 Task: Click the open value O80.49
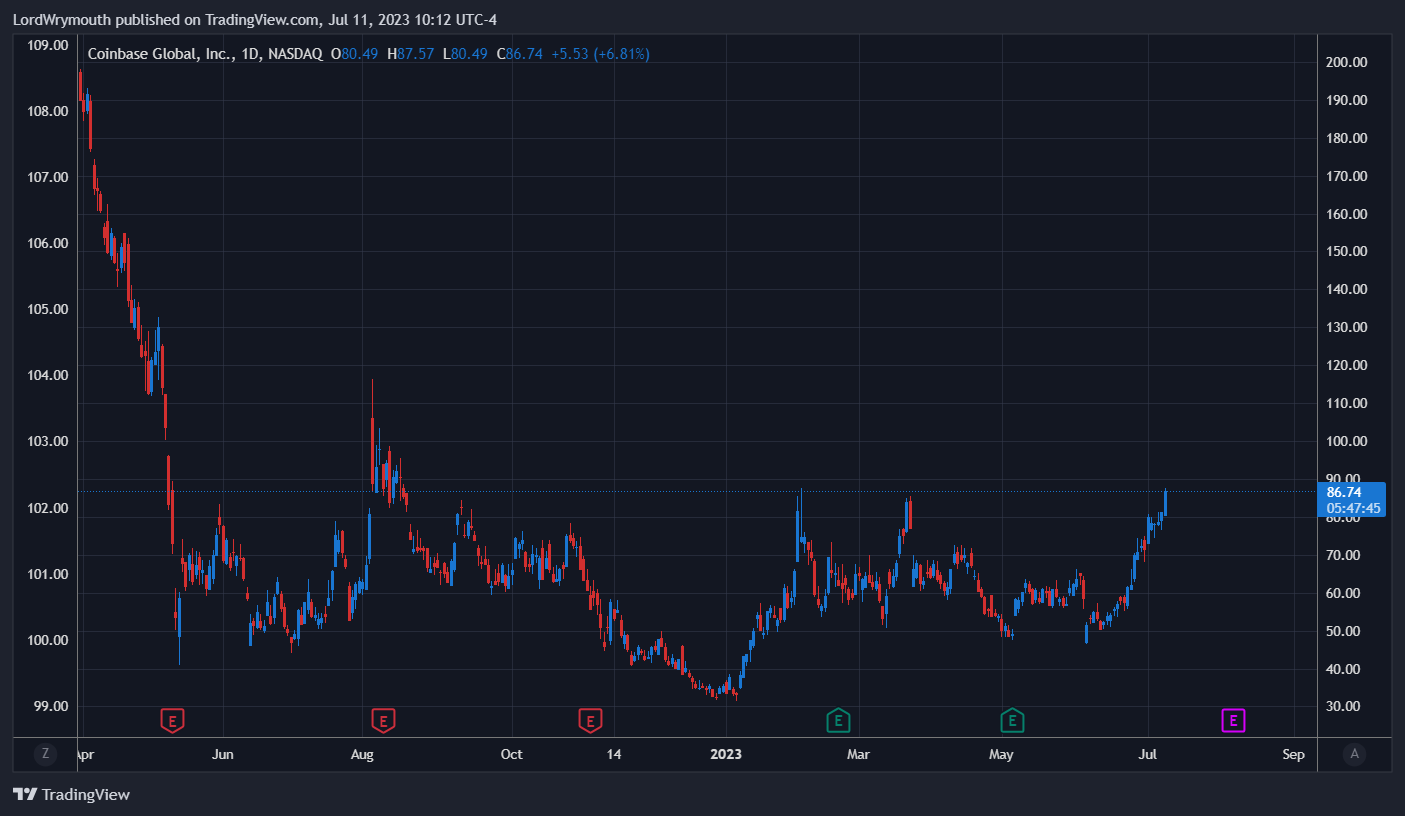pyautogui.click(x=356, y=54)
